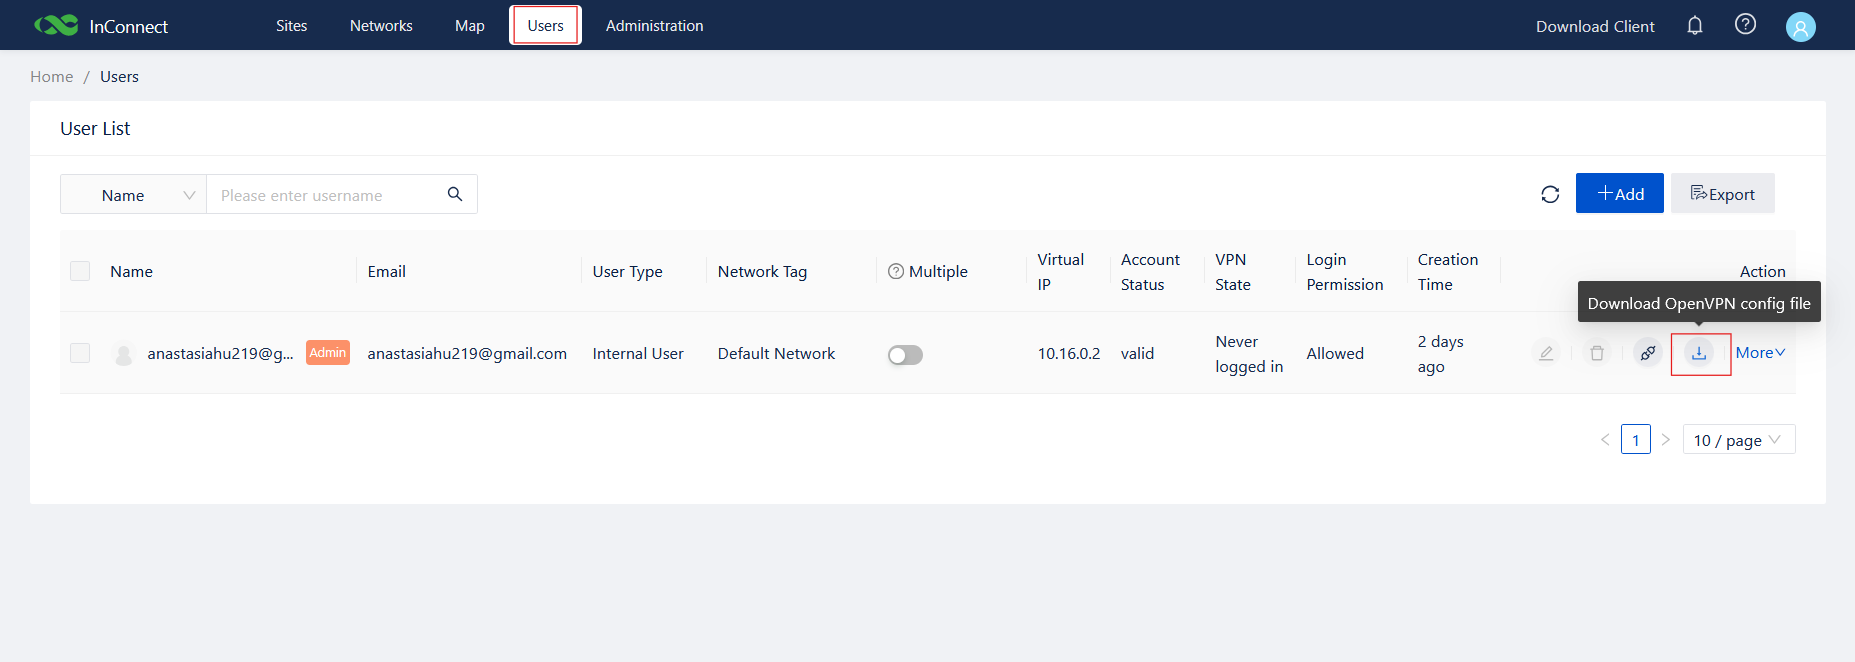Focus the username search field
The height and width of the screenshot is (662, 1855).
coord(328,194)
